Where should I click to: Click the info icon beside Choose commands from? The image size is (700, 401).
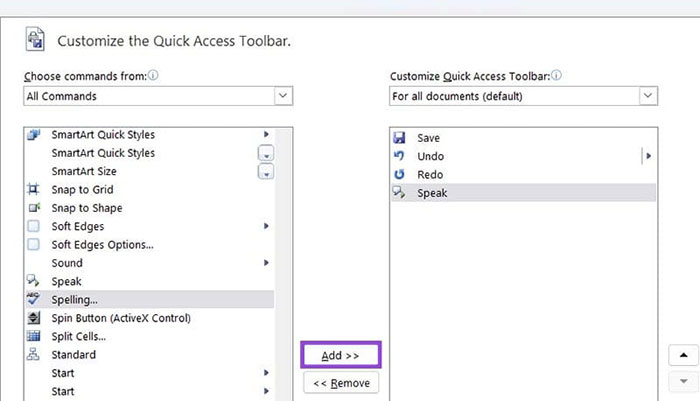tap(154, 75)
